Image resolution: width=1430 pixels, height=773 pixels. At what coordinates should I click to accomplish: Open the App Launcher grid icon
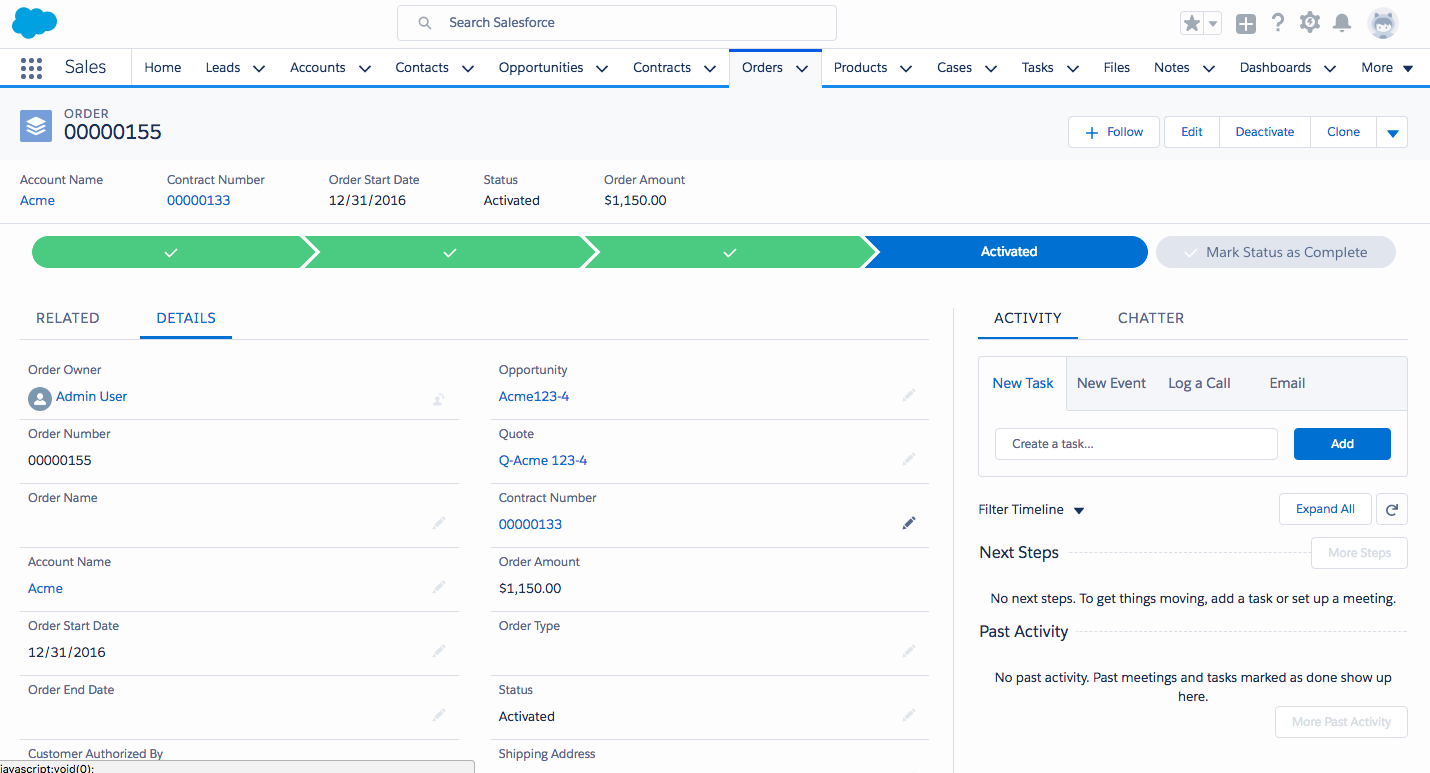tap(31, 68)
